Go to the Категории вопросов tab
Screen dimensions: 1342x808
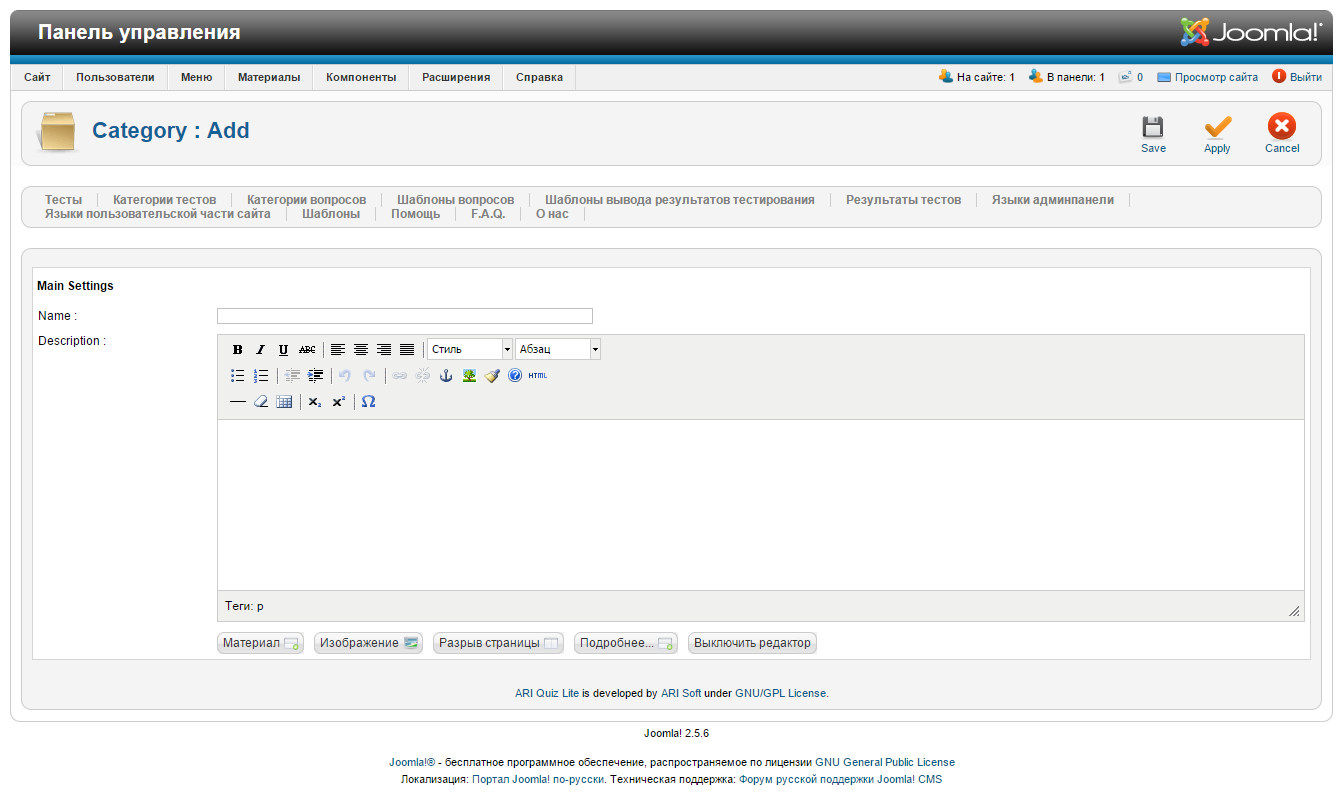tap(306, 200)
